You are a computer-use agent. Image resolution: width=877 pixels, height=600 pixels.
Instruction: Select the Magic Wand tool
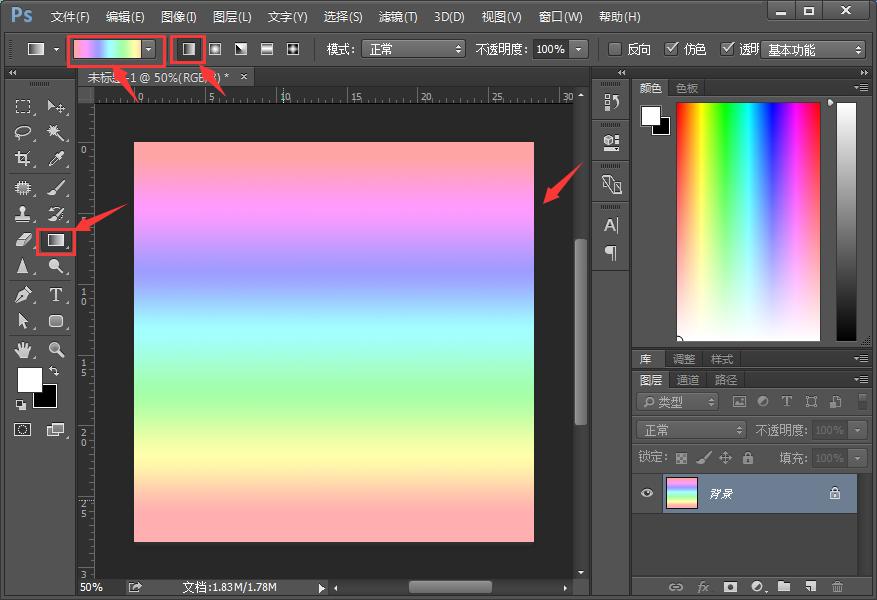pyautogui.click(x=56, y=132)
